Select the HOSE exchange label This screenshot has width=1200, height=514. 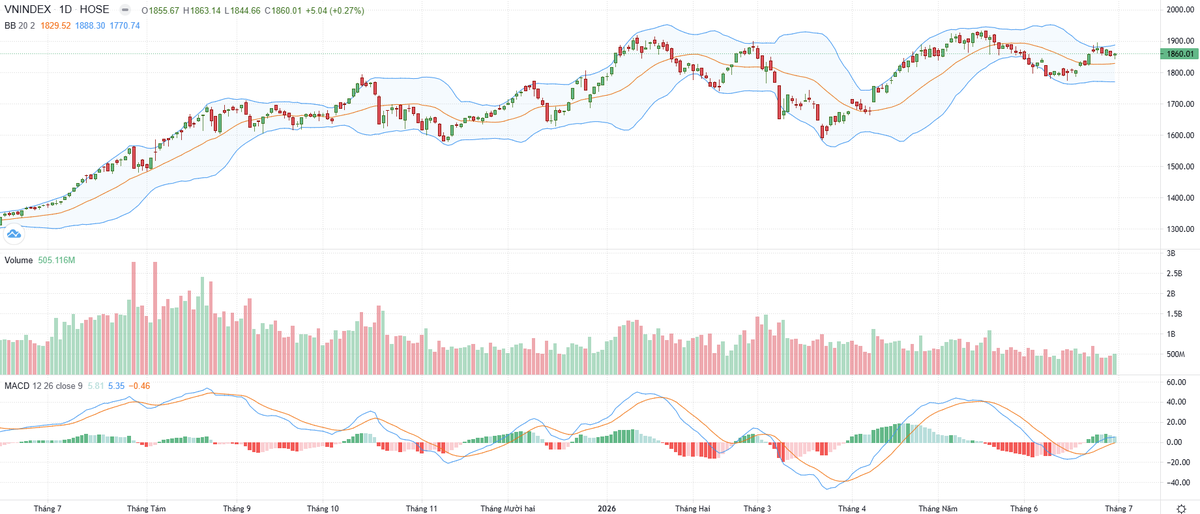point(95,10)
